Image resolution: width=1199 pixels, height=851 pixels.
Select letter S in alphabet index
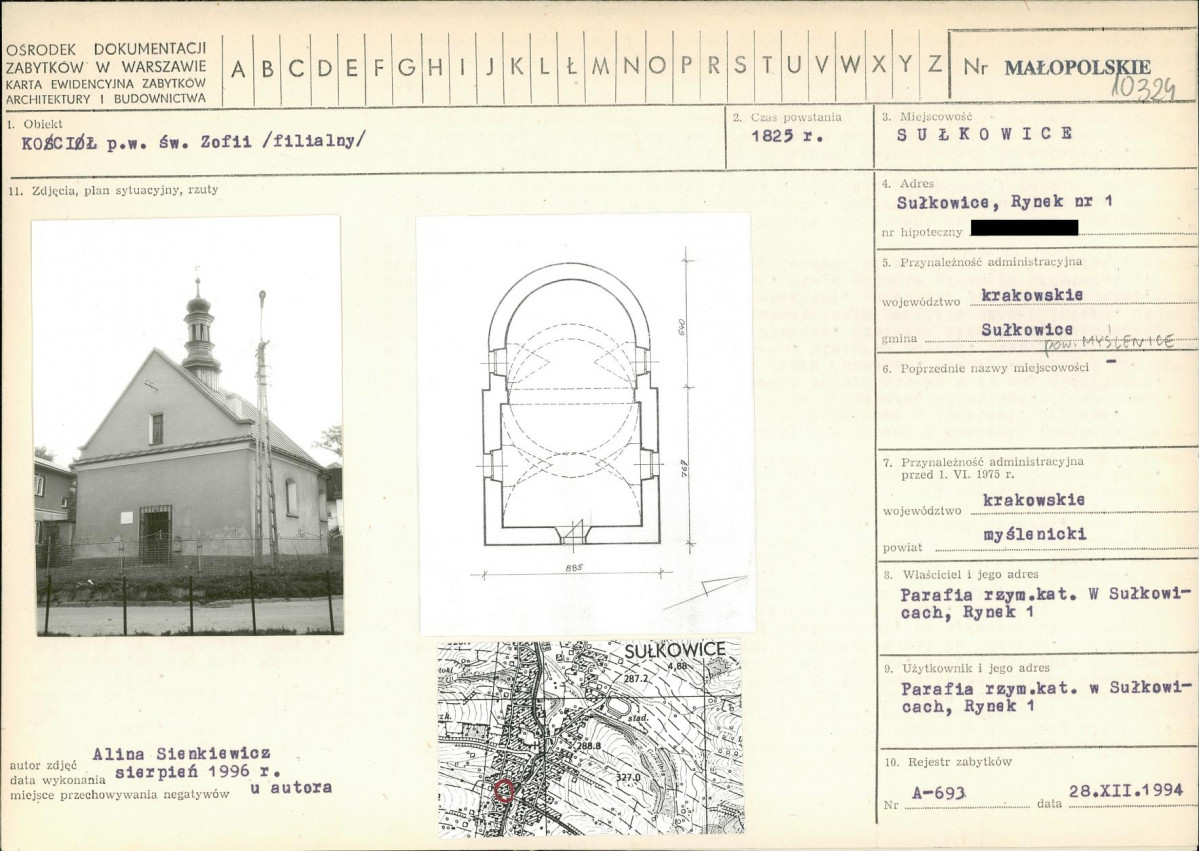coord(739,66)
